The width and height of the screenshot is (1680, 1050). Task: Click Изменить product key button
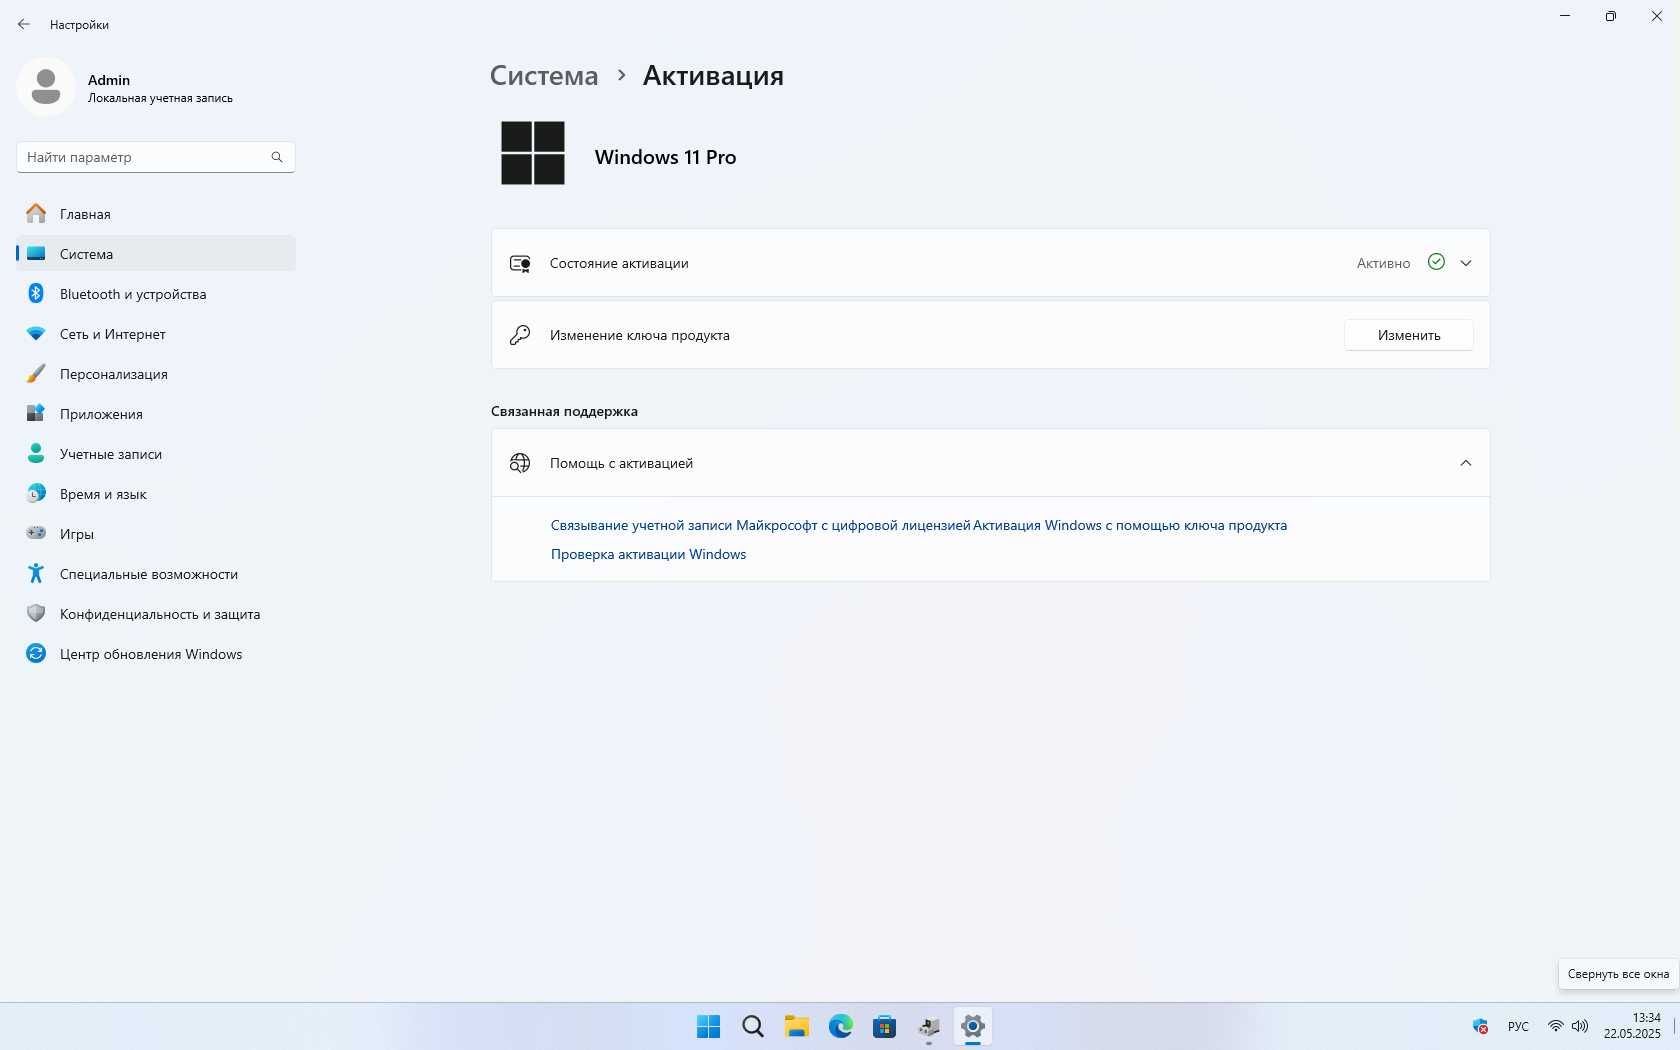pyautogui.click(x=1408, y=335)
